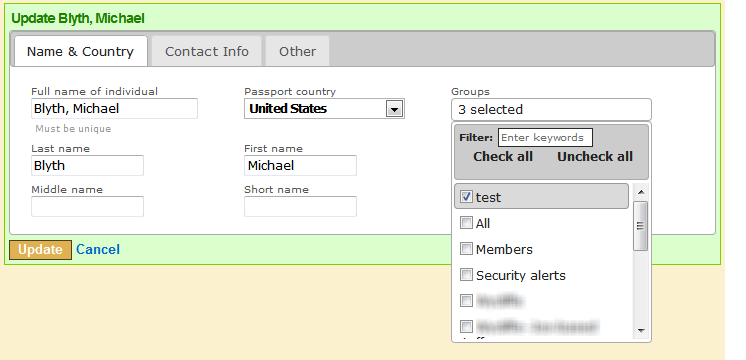Uncheck the test group checkbox
746x360 pixels.
[466, 196]
